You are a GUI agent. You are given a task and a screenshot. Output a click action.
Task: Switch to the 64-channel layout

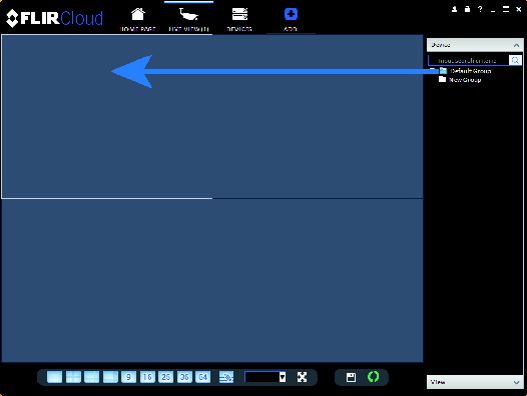tap(203, 377)
